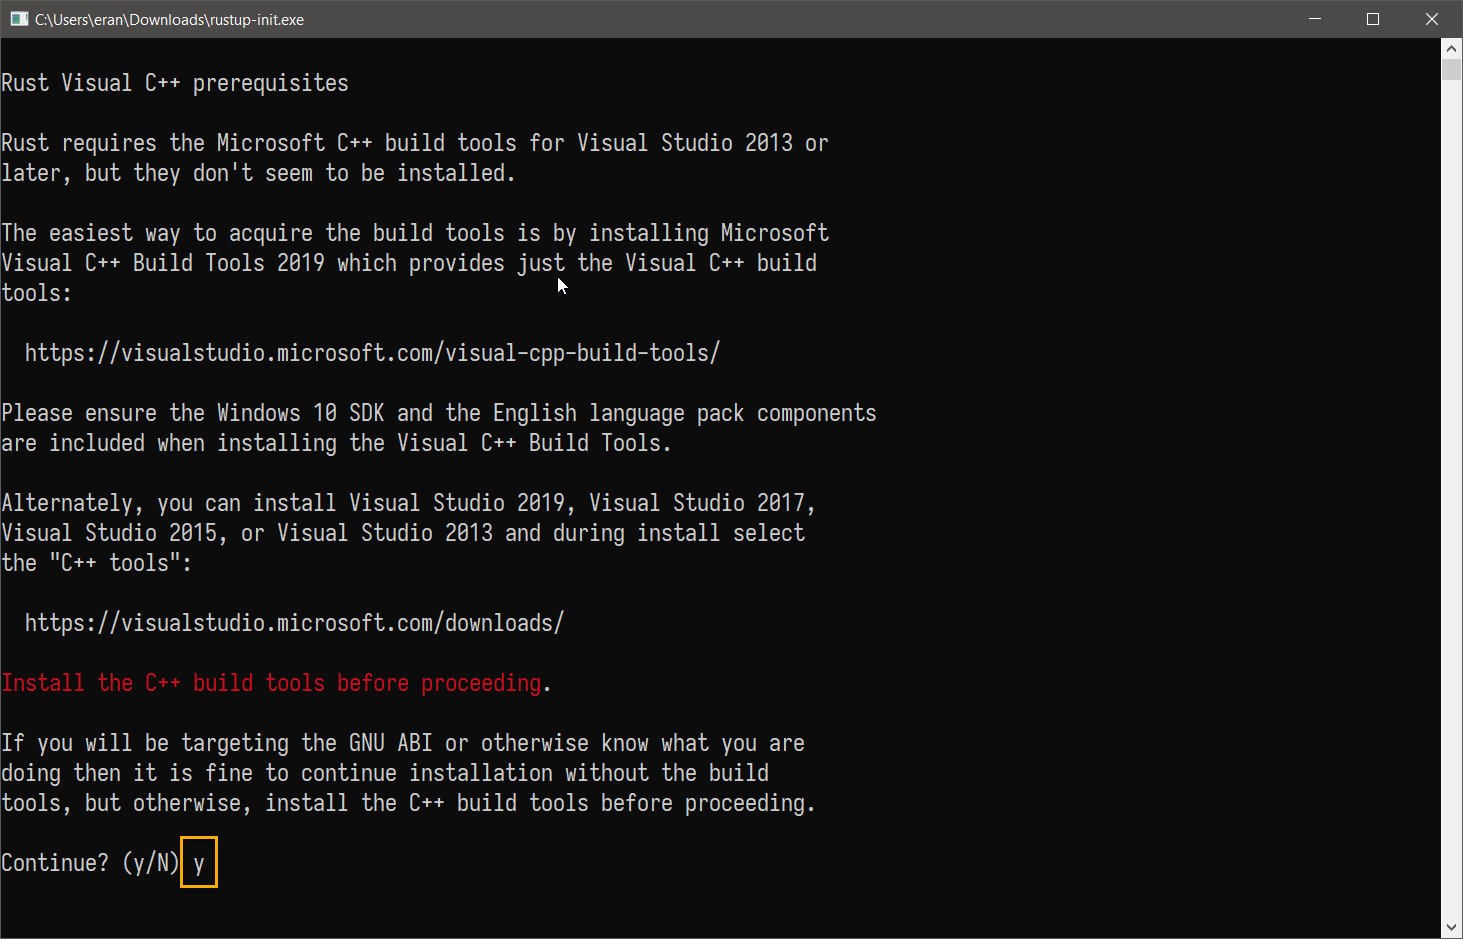Click the 'Windows 10 SDK' text
The image size is (1463, 939).
pyautogui.click(x=300, y=413)
